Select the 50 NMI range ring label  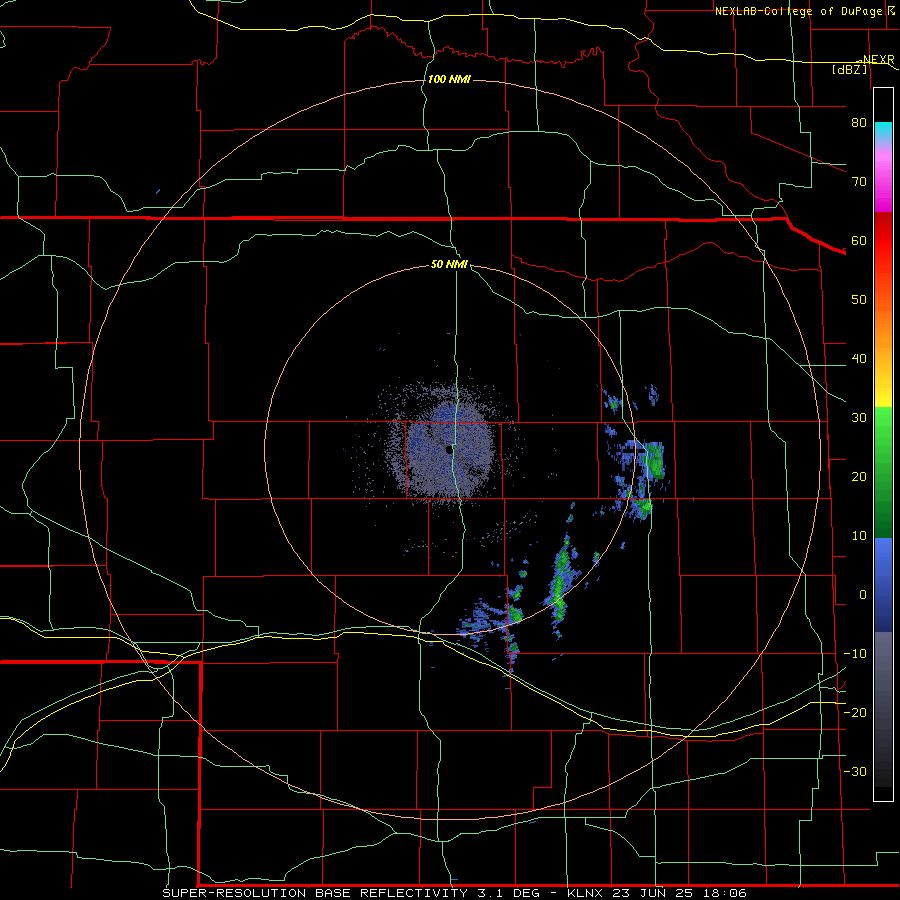click(x=449, y=264)
